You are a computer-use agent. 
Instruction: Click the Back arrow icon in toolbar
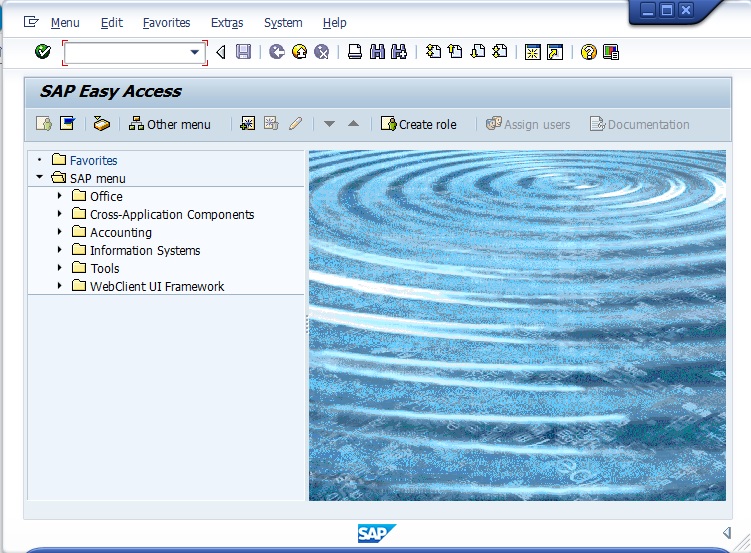coord(277,52)
